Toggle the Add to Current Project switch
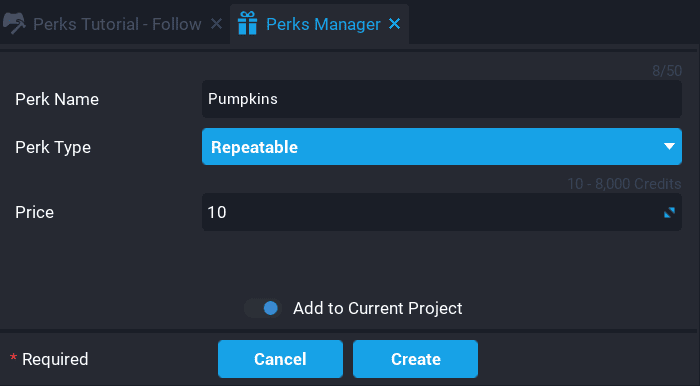Viewport: 700px width, 386px height. (x=263, y=308)
